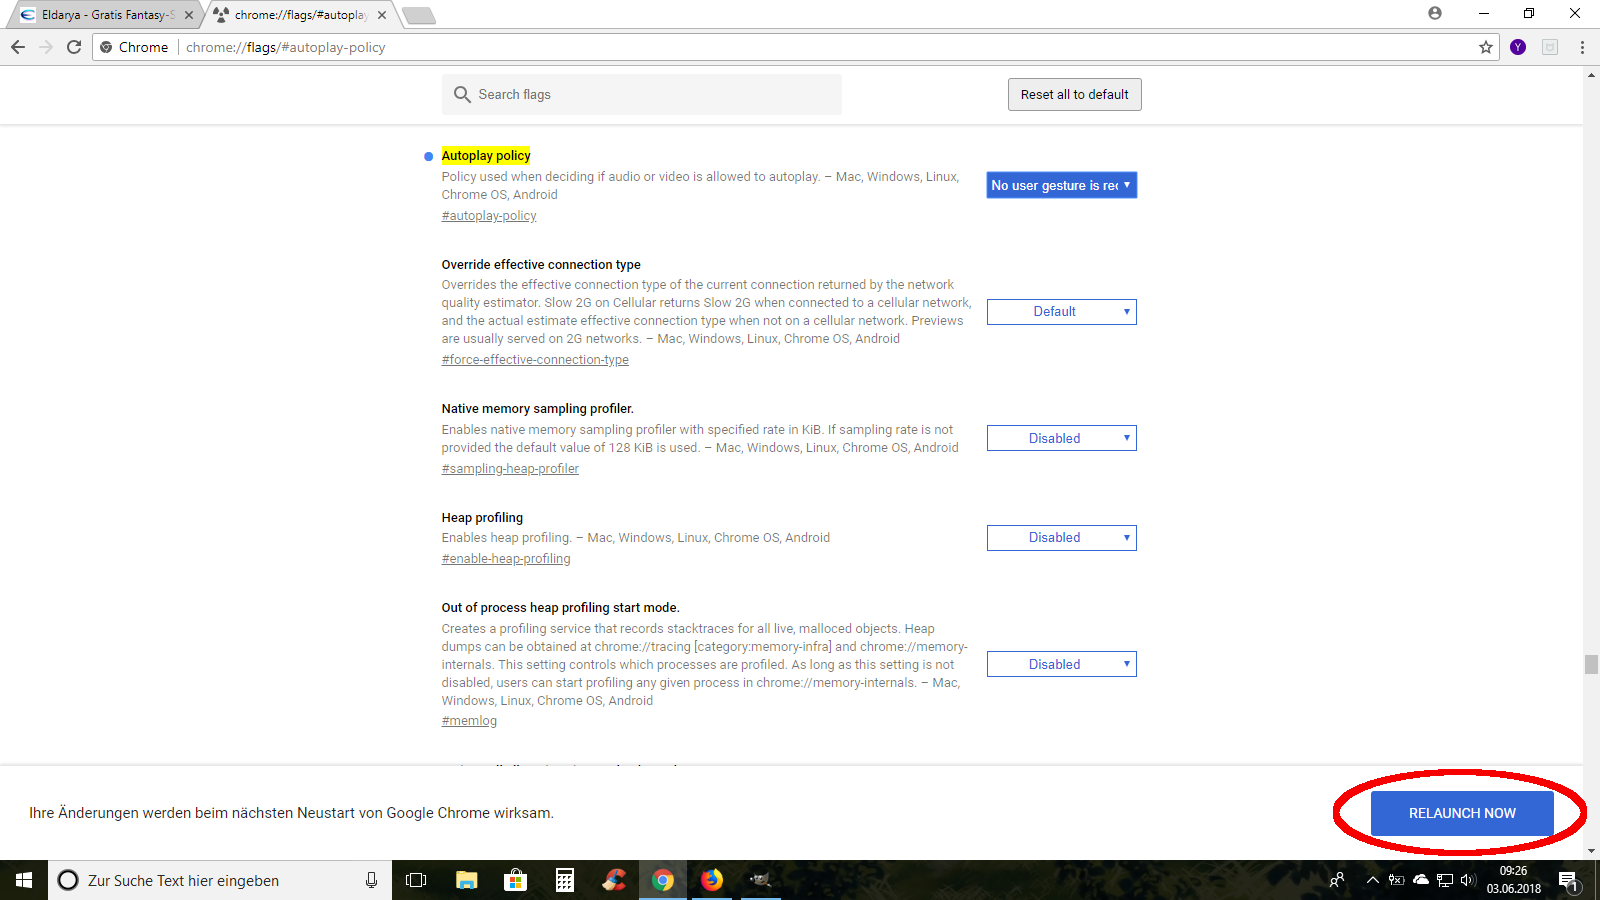Switch to Google Chrome in the taskbar

pyautogui.click(x=663, y=880)
